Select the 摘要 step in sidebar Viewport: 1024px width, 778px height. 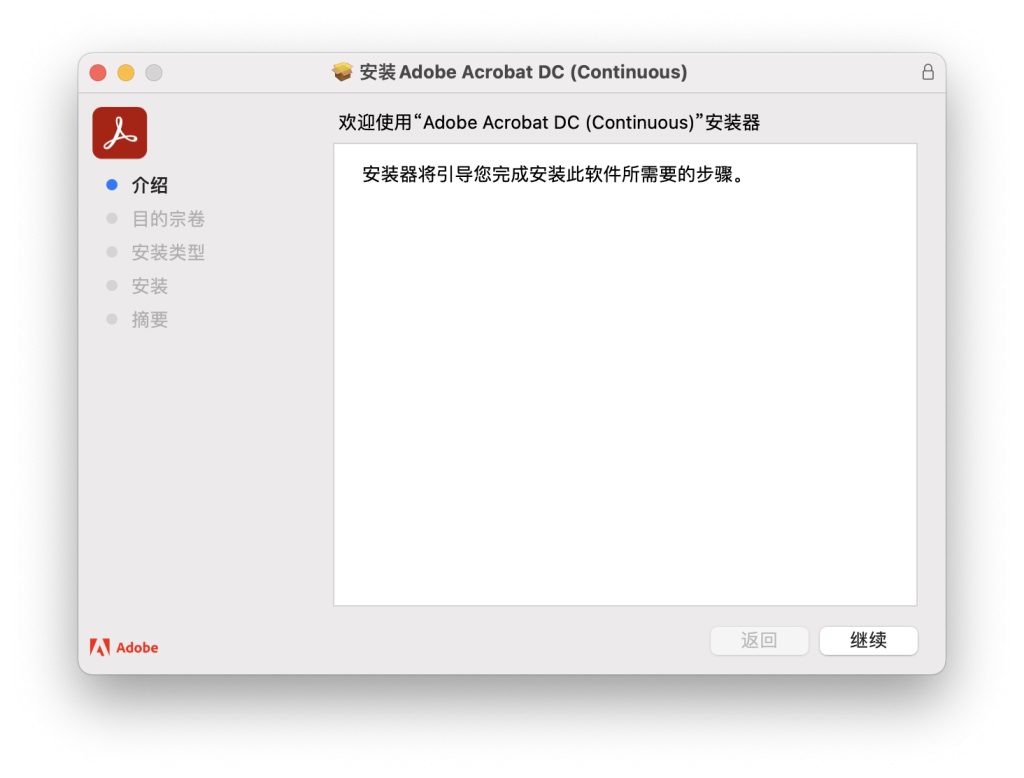click(150, 319)
